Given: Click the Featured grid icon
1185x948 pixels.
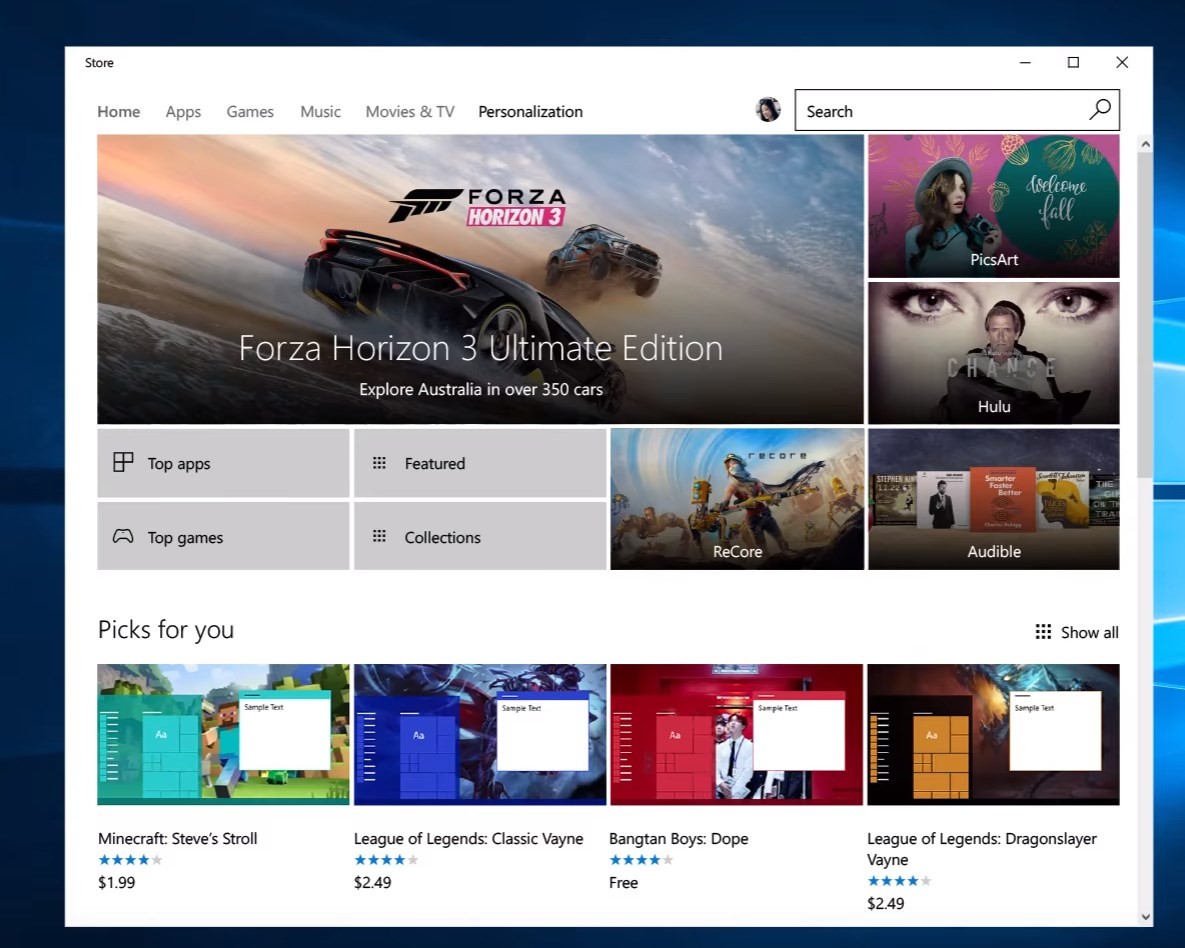Looking at the screenshot, I should click(379, 463).
